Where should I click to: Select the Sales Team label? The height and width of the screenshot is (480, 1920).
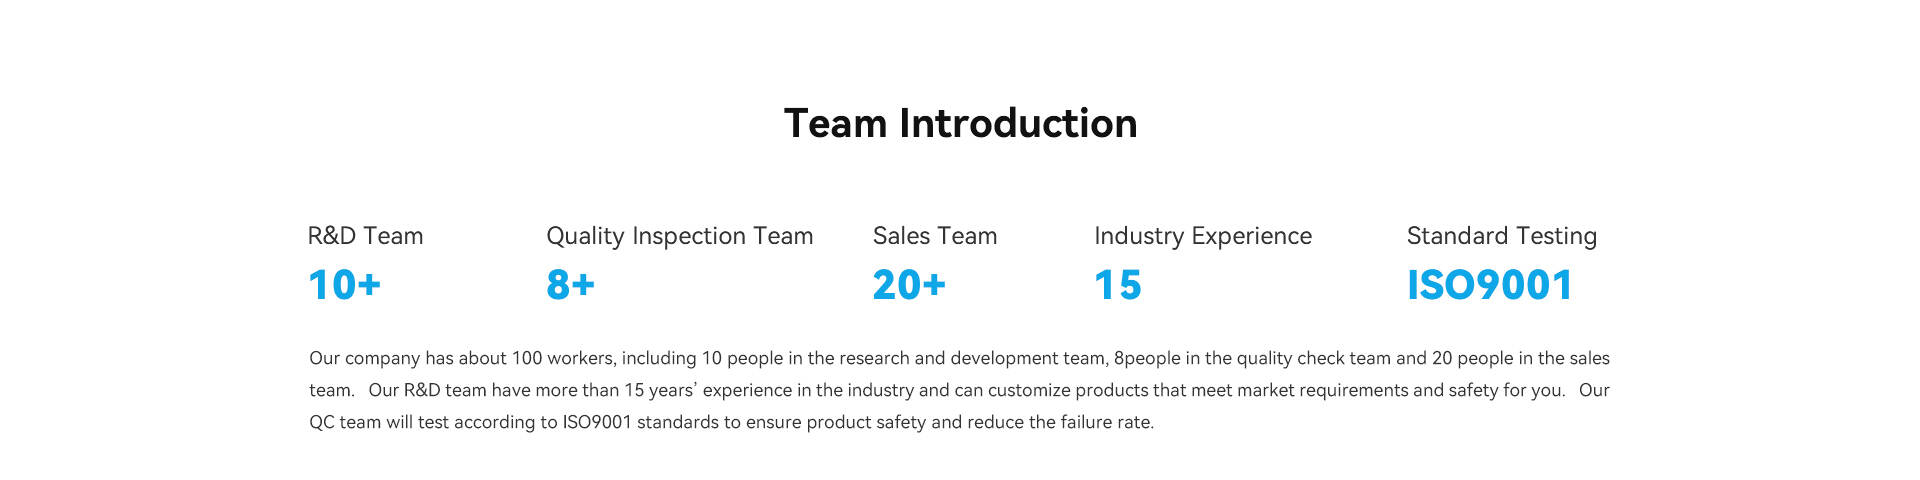pyautogui.click(x=935, y=236)
